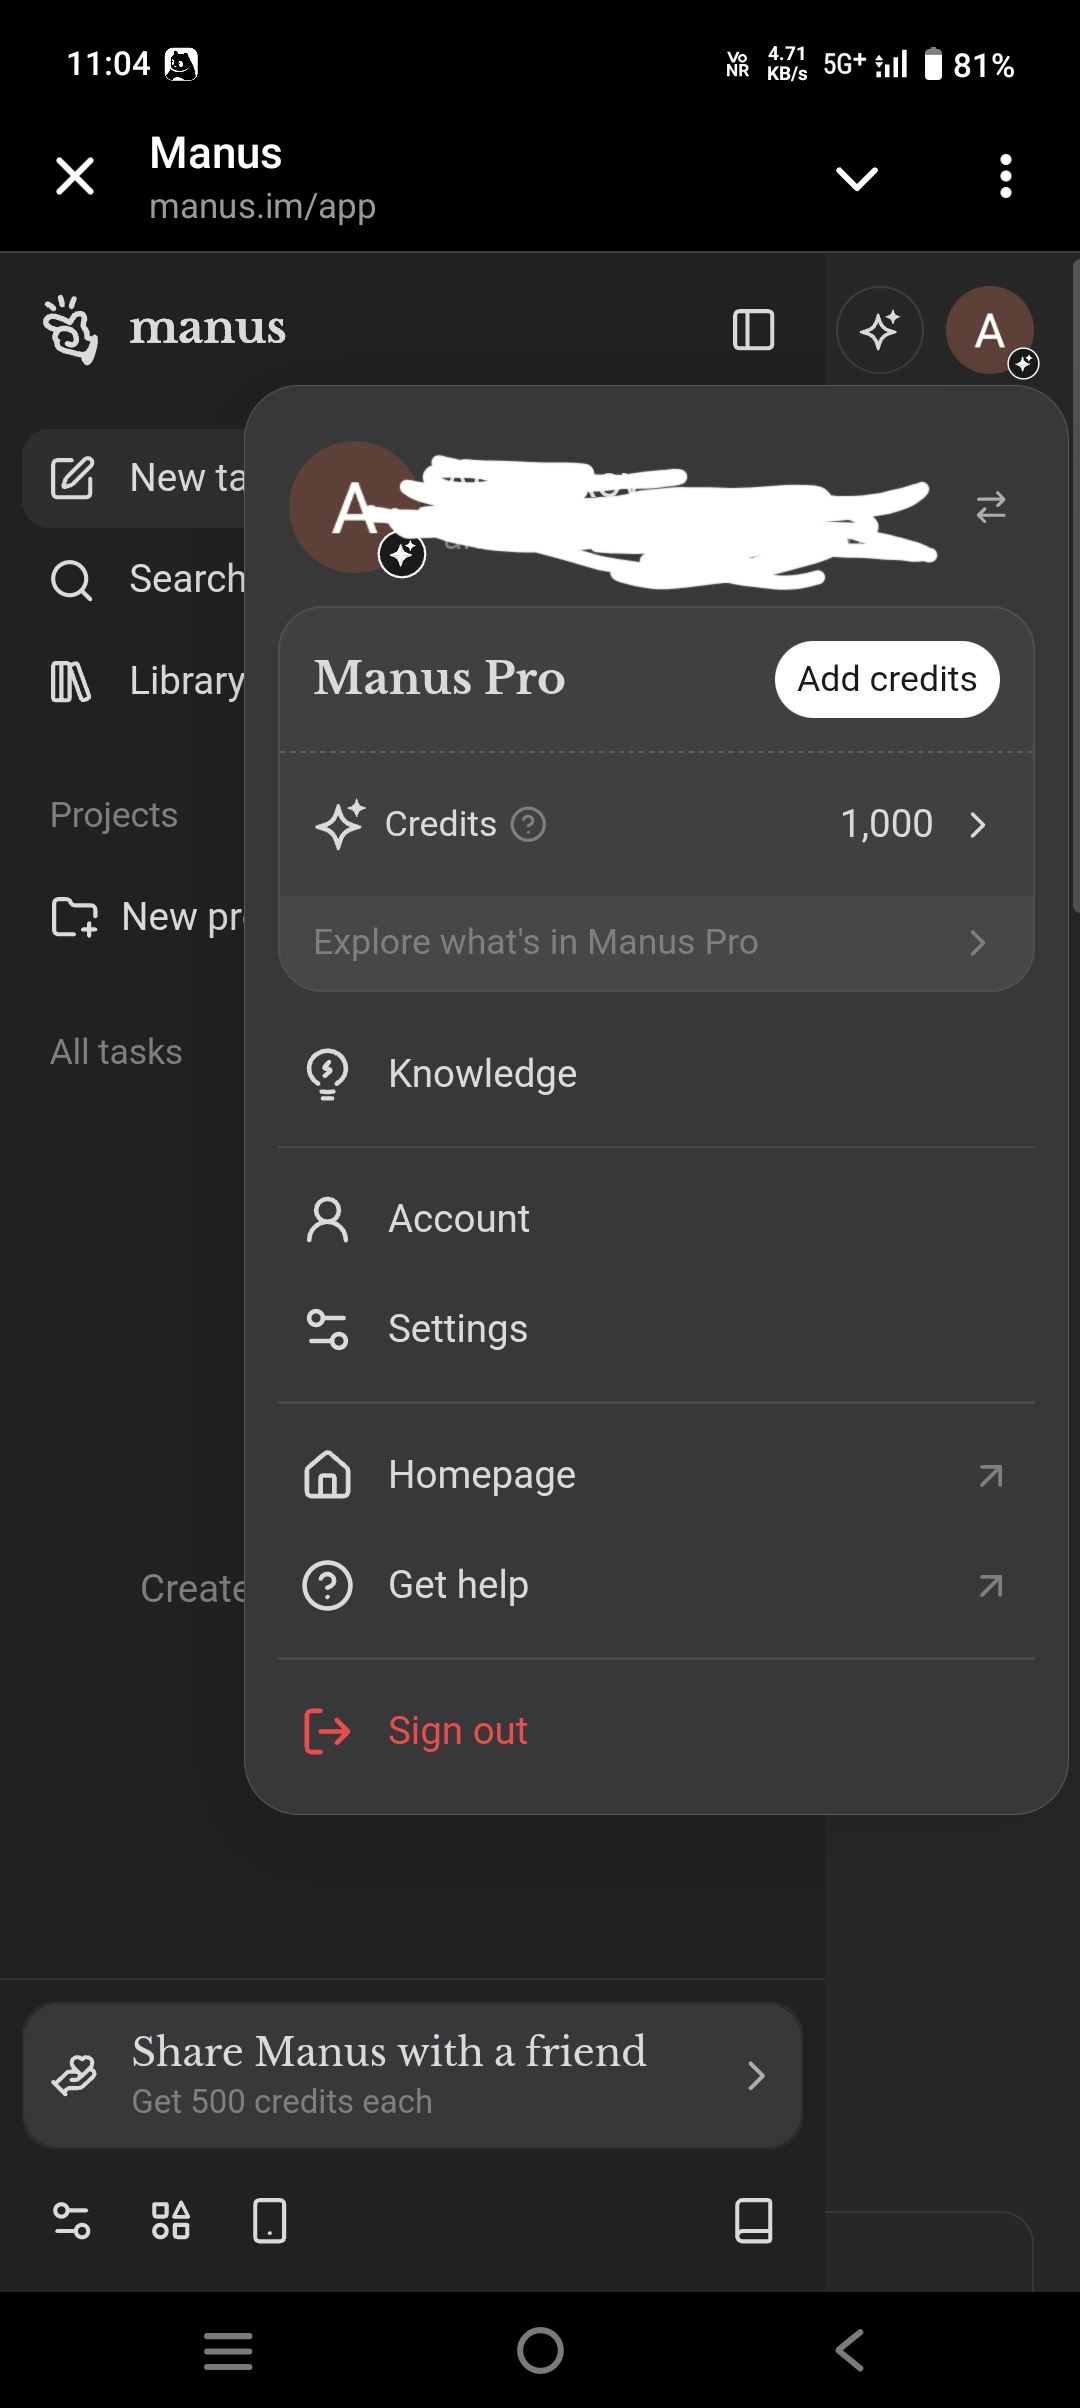This screenshot has height=2408, width=1080.
Task: Open credits details chevron beside 1,000
Action: coord(977,825)
